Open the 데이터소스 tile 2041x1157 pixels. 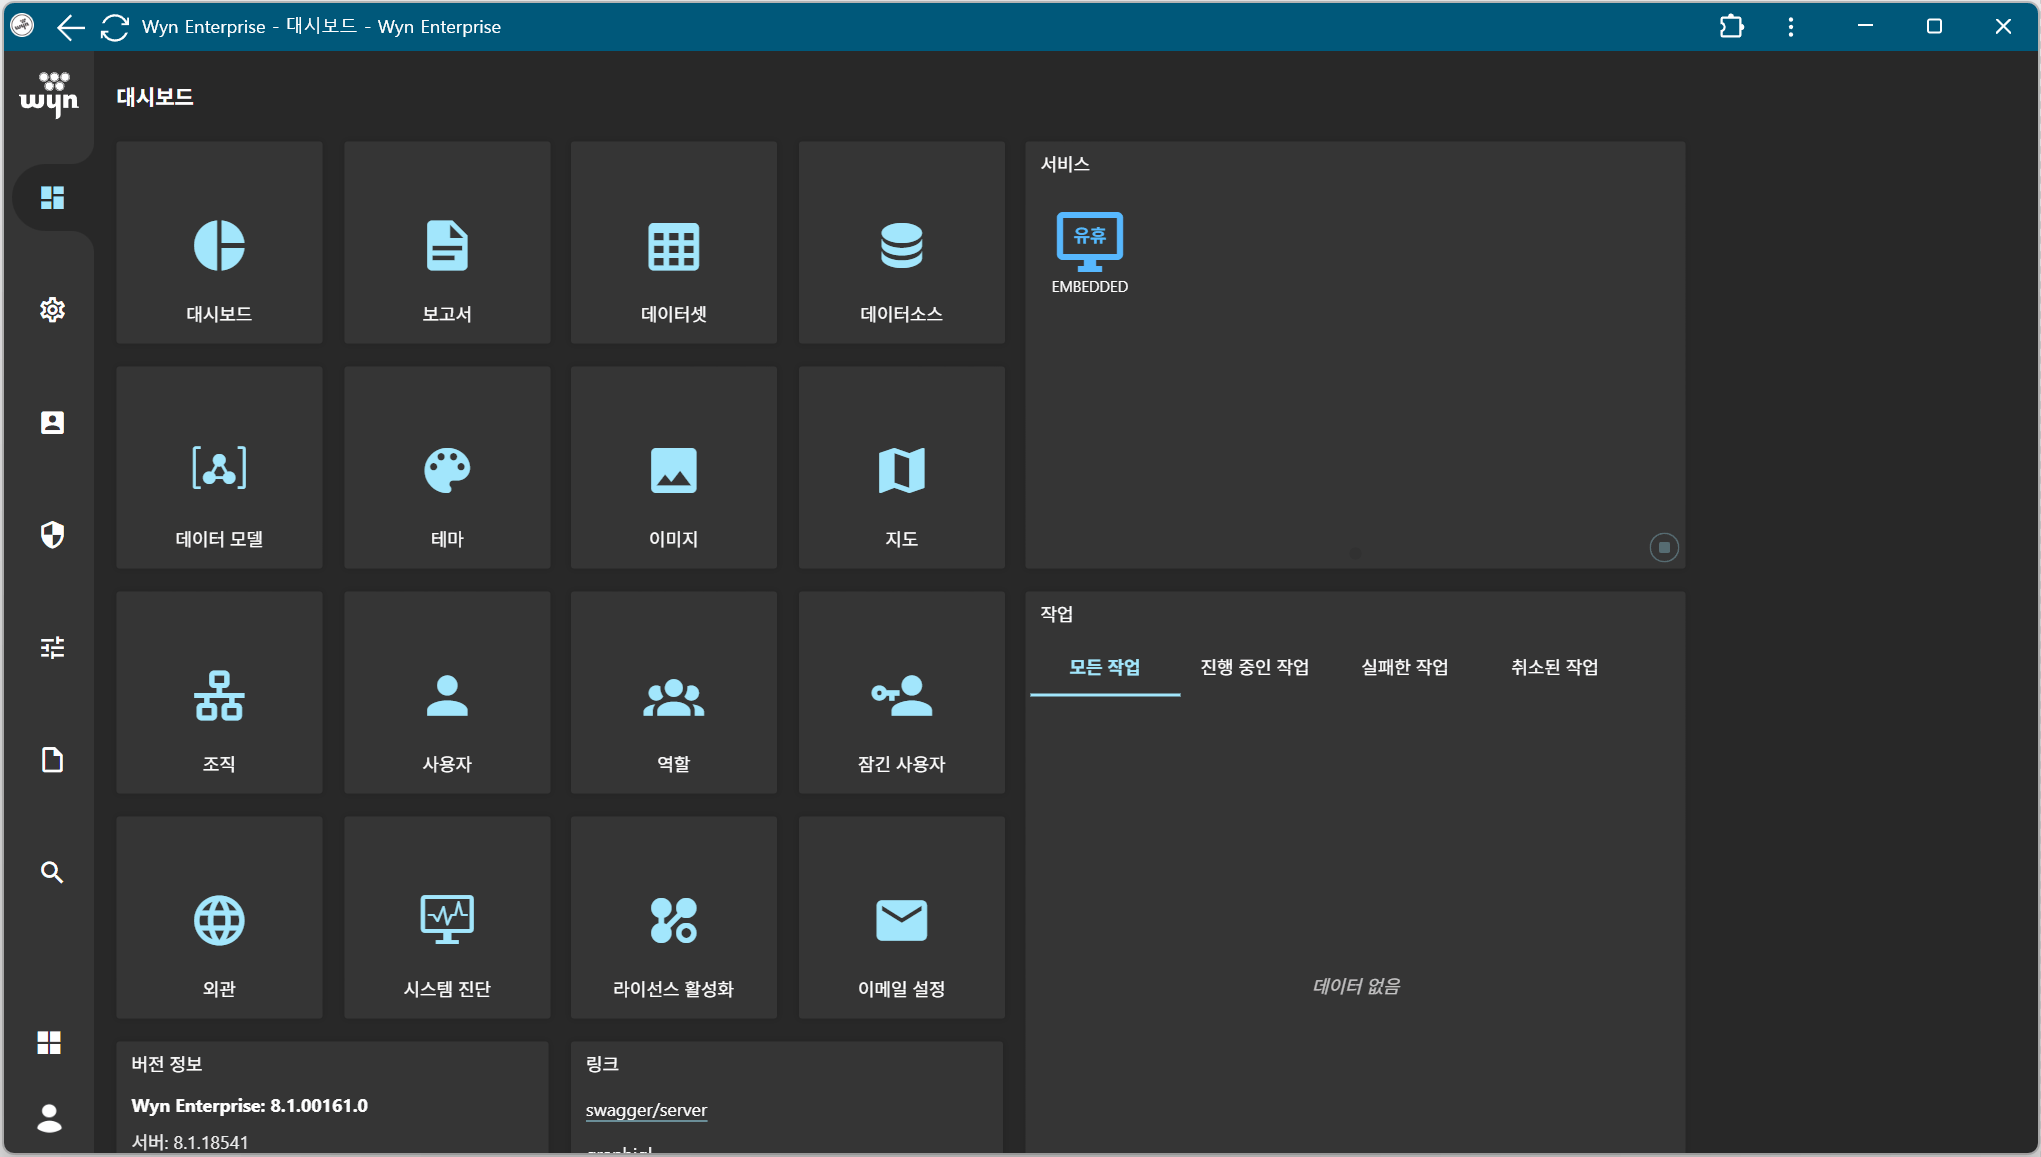tap(900, 243)
